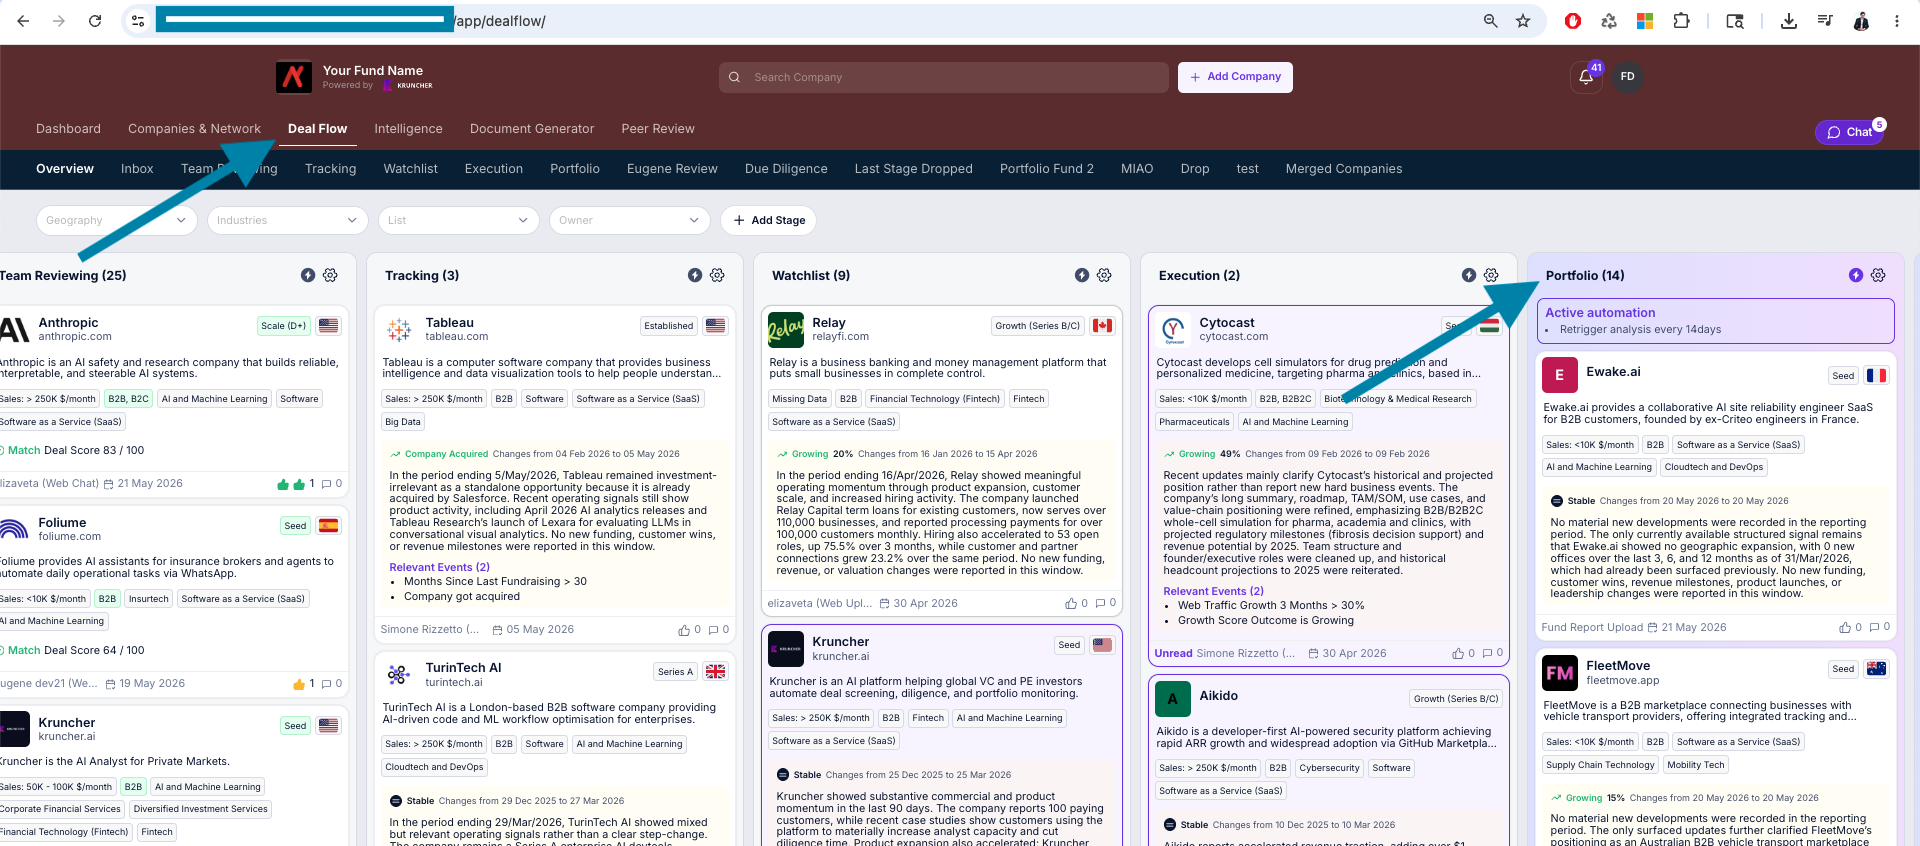Click Relevant Events (2) on Cytocast card
The height and width of the screenshot is (846, 1920).
pyautogui.click(x=1213, y=591)
